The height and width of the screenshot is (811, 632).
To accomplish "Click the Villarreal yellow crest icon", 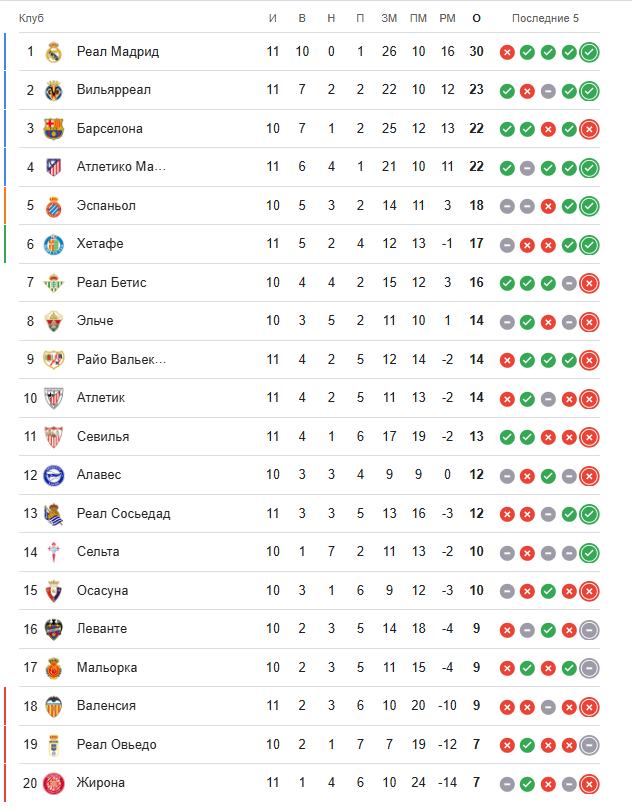I will point(54,90).
